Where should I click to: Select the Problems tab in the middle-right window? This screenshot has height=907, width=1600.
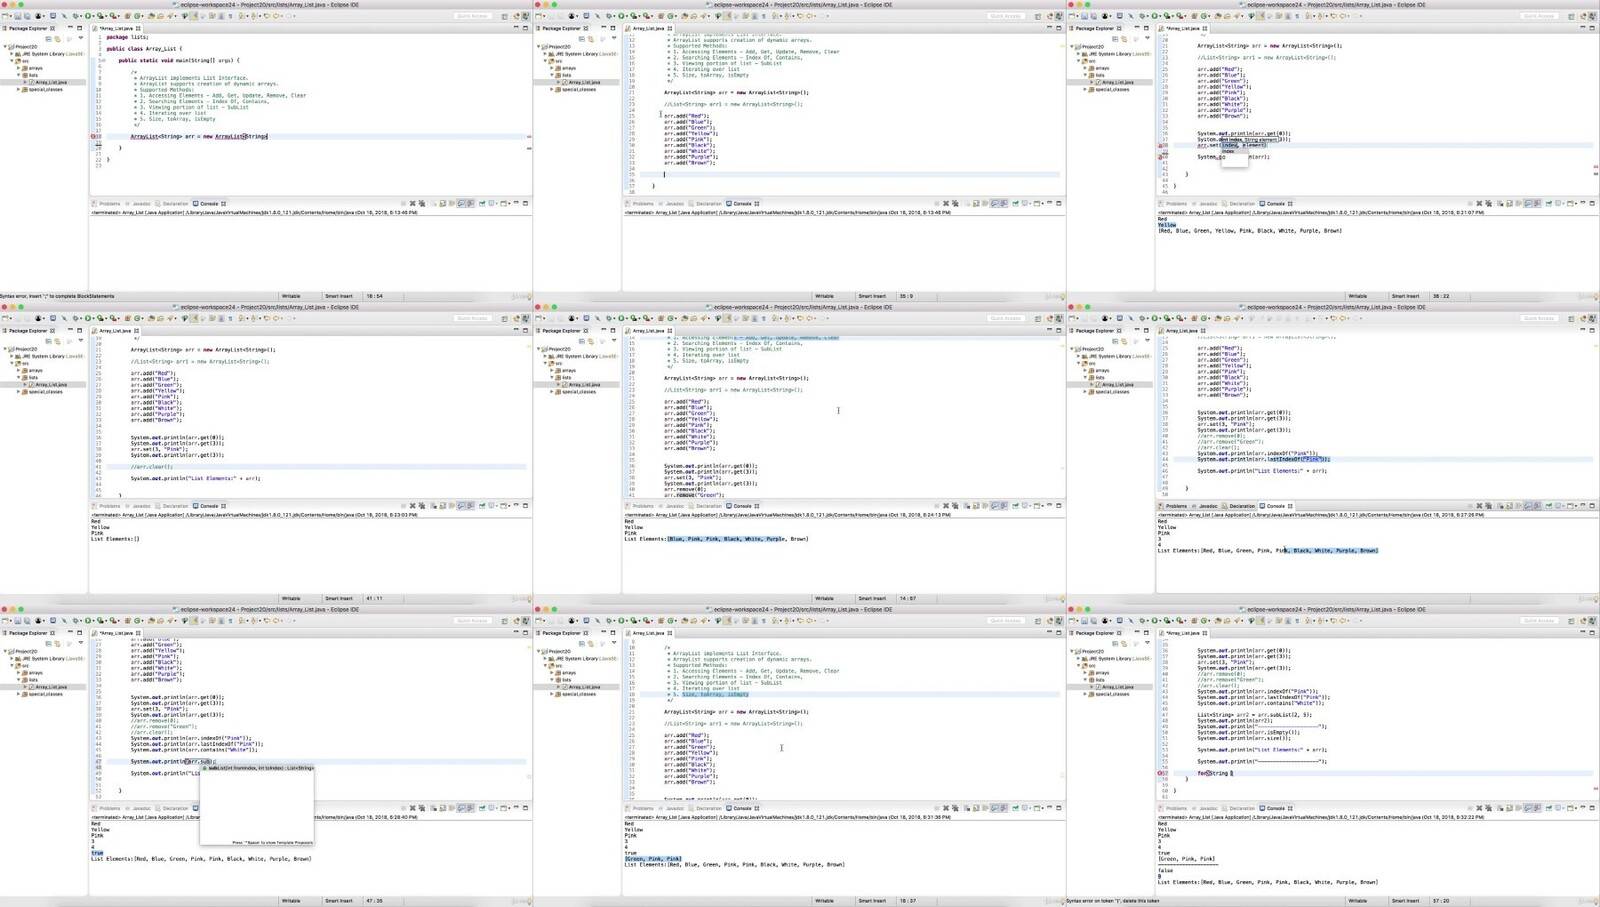(1174, 505)
